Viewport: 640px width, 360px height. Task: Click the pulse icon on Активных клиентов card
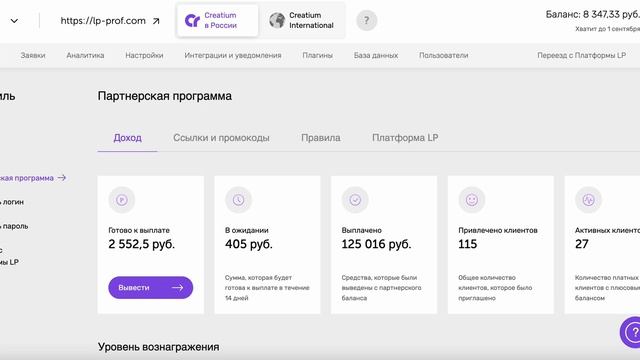pyautogui.click(x=588, y=200)
